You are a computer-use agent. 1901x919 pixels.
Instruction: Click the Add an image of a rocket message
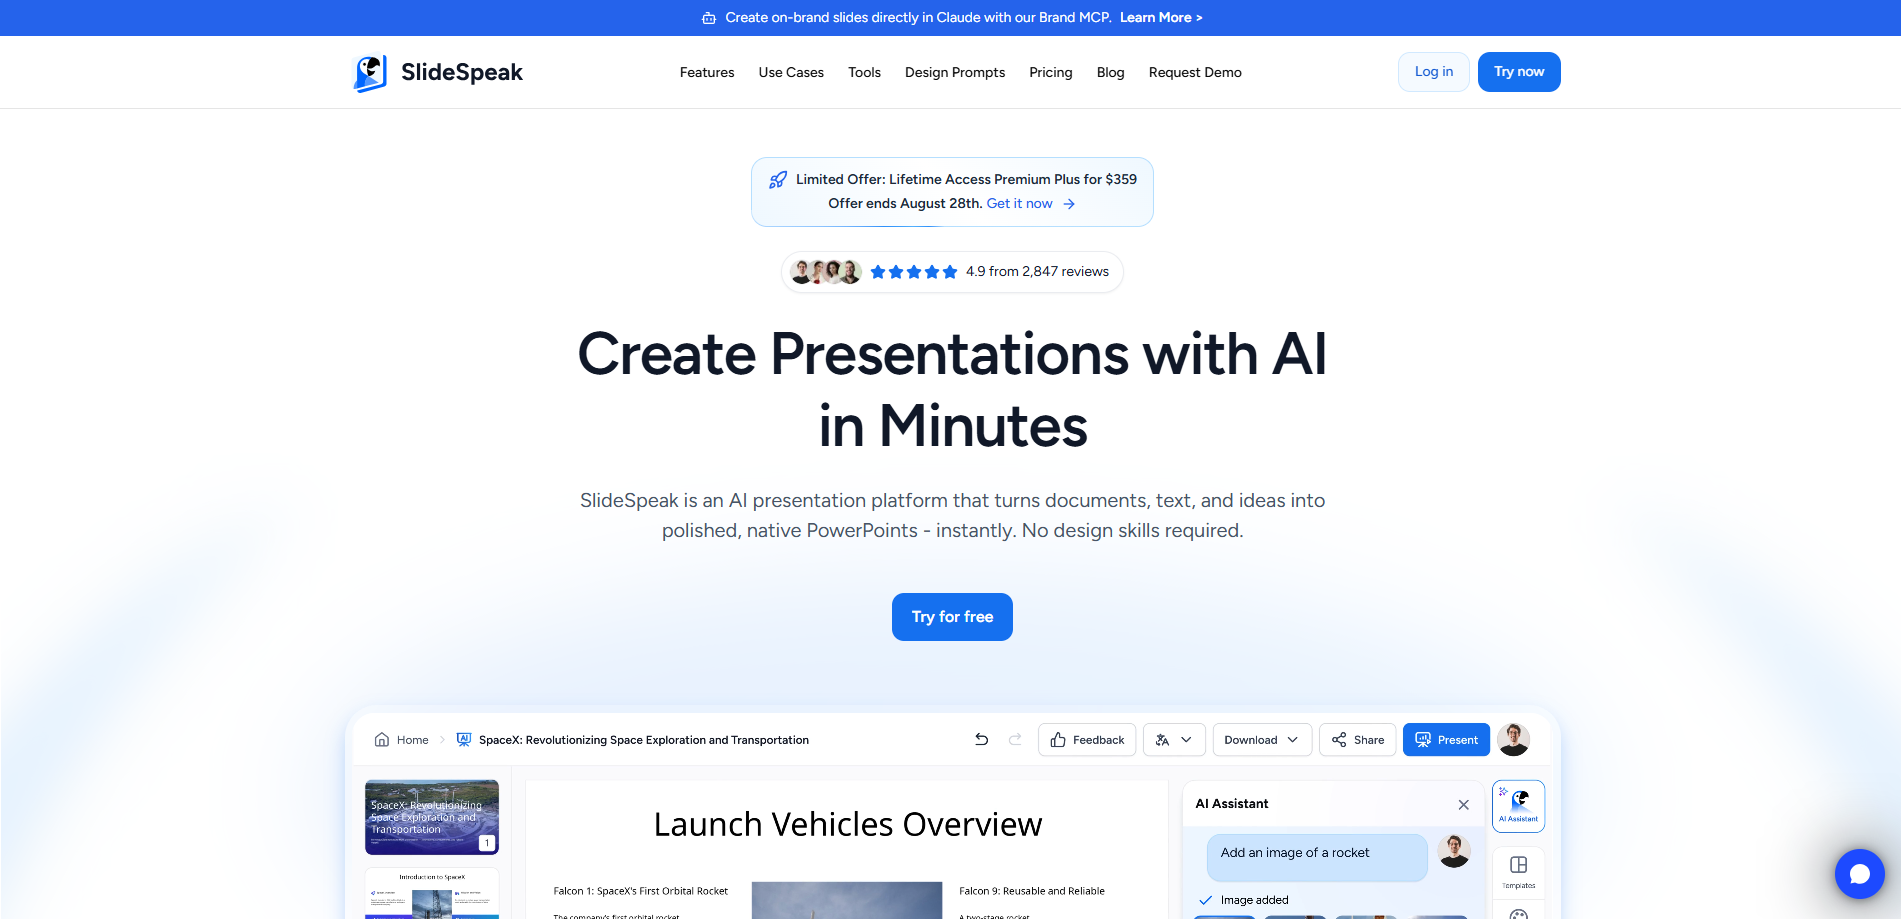pyautogui.click(x=1317, y=857)
